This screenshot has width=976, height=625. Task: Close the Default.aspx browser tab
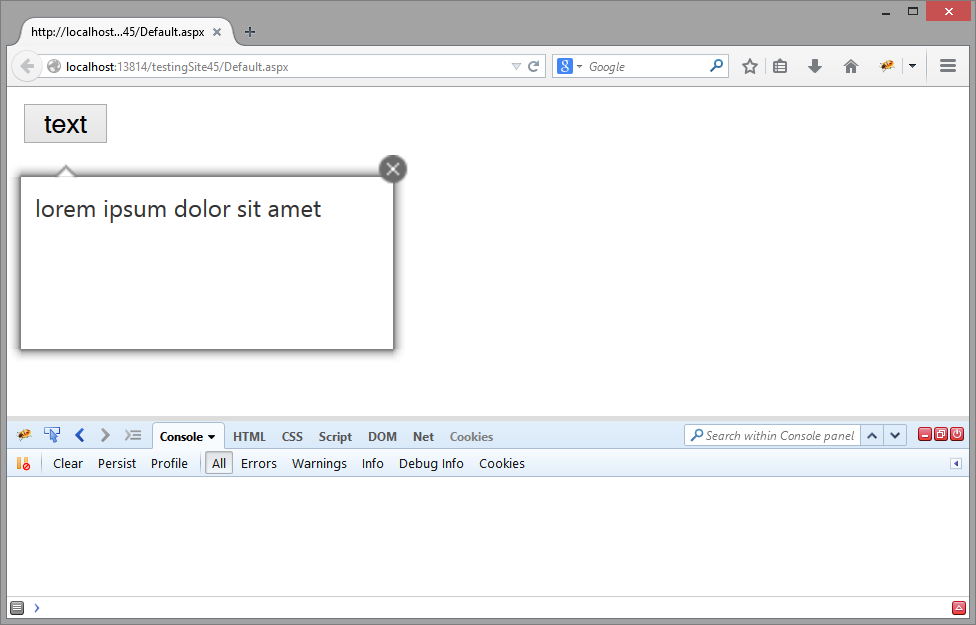coord(217,32)
